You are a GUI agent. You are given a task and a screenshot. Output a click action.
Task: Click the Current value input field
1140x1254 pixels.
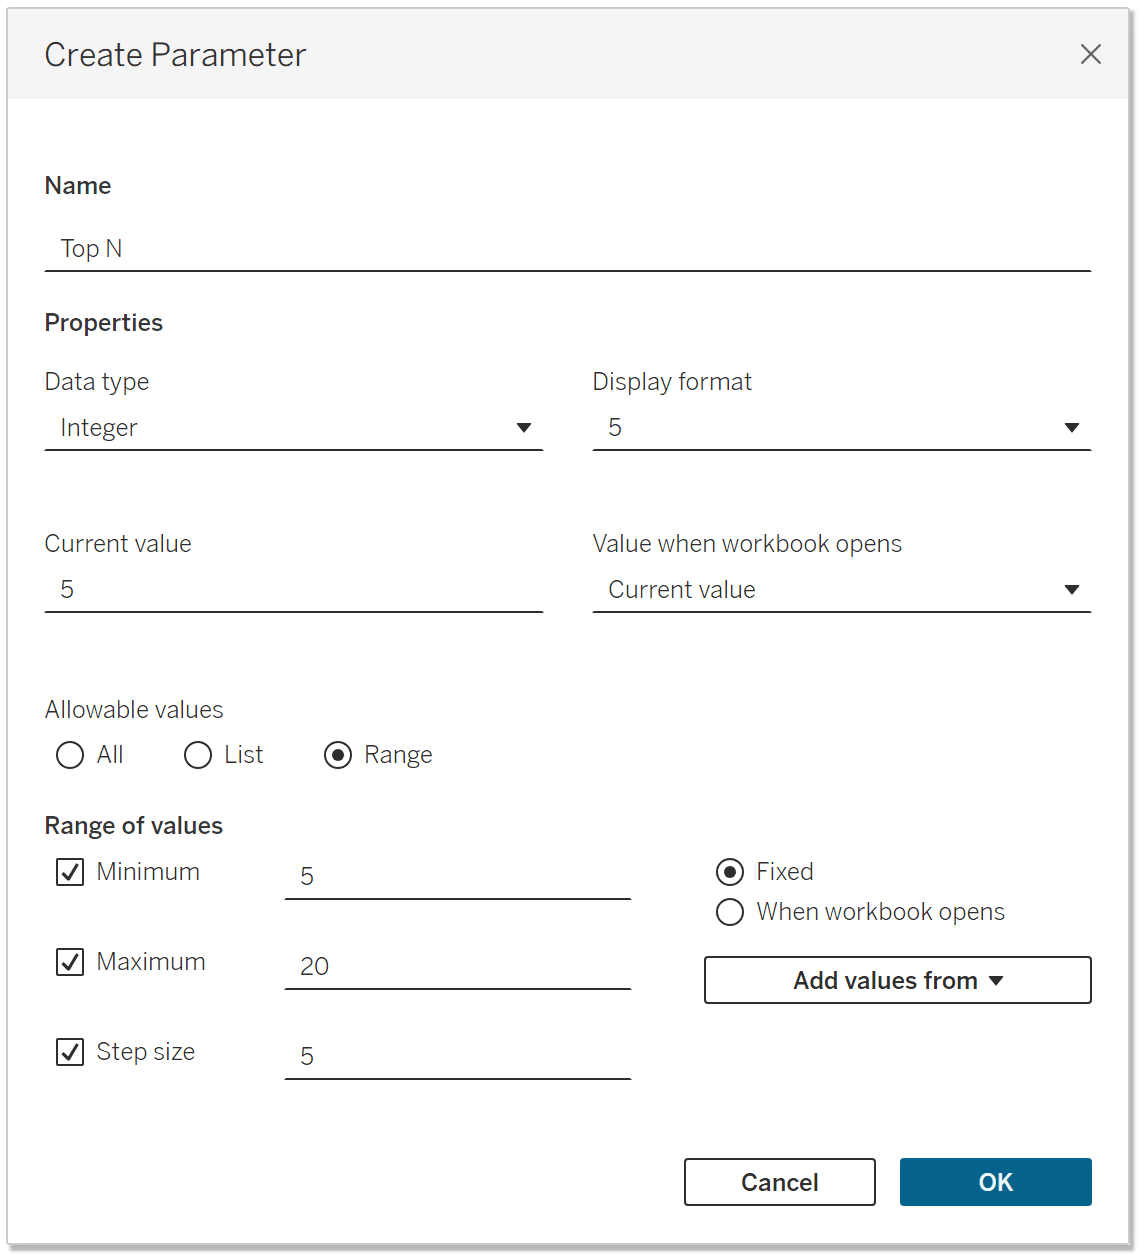[x=293, y=590]
